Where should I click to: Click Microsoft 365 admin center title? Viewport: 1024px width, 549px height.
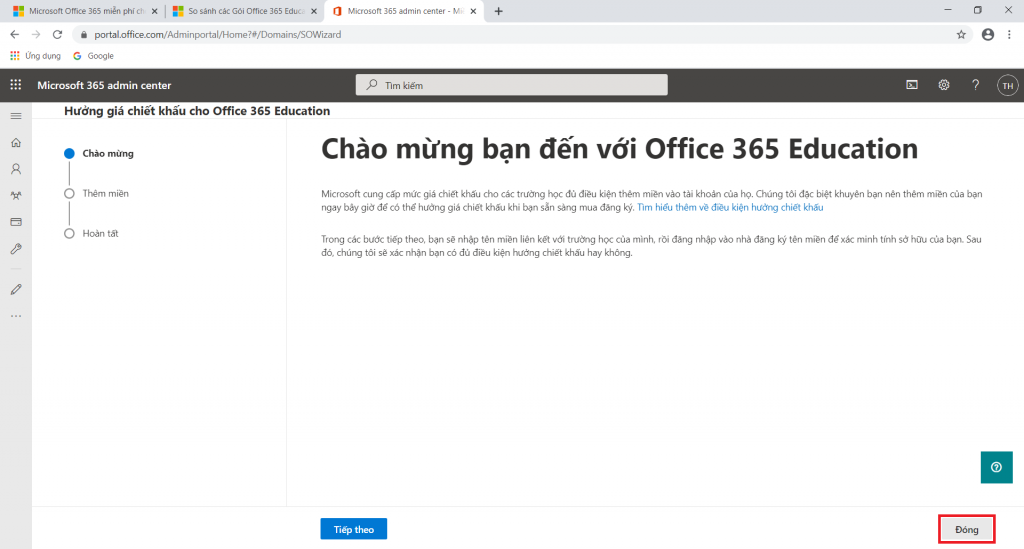[104, 86]
